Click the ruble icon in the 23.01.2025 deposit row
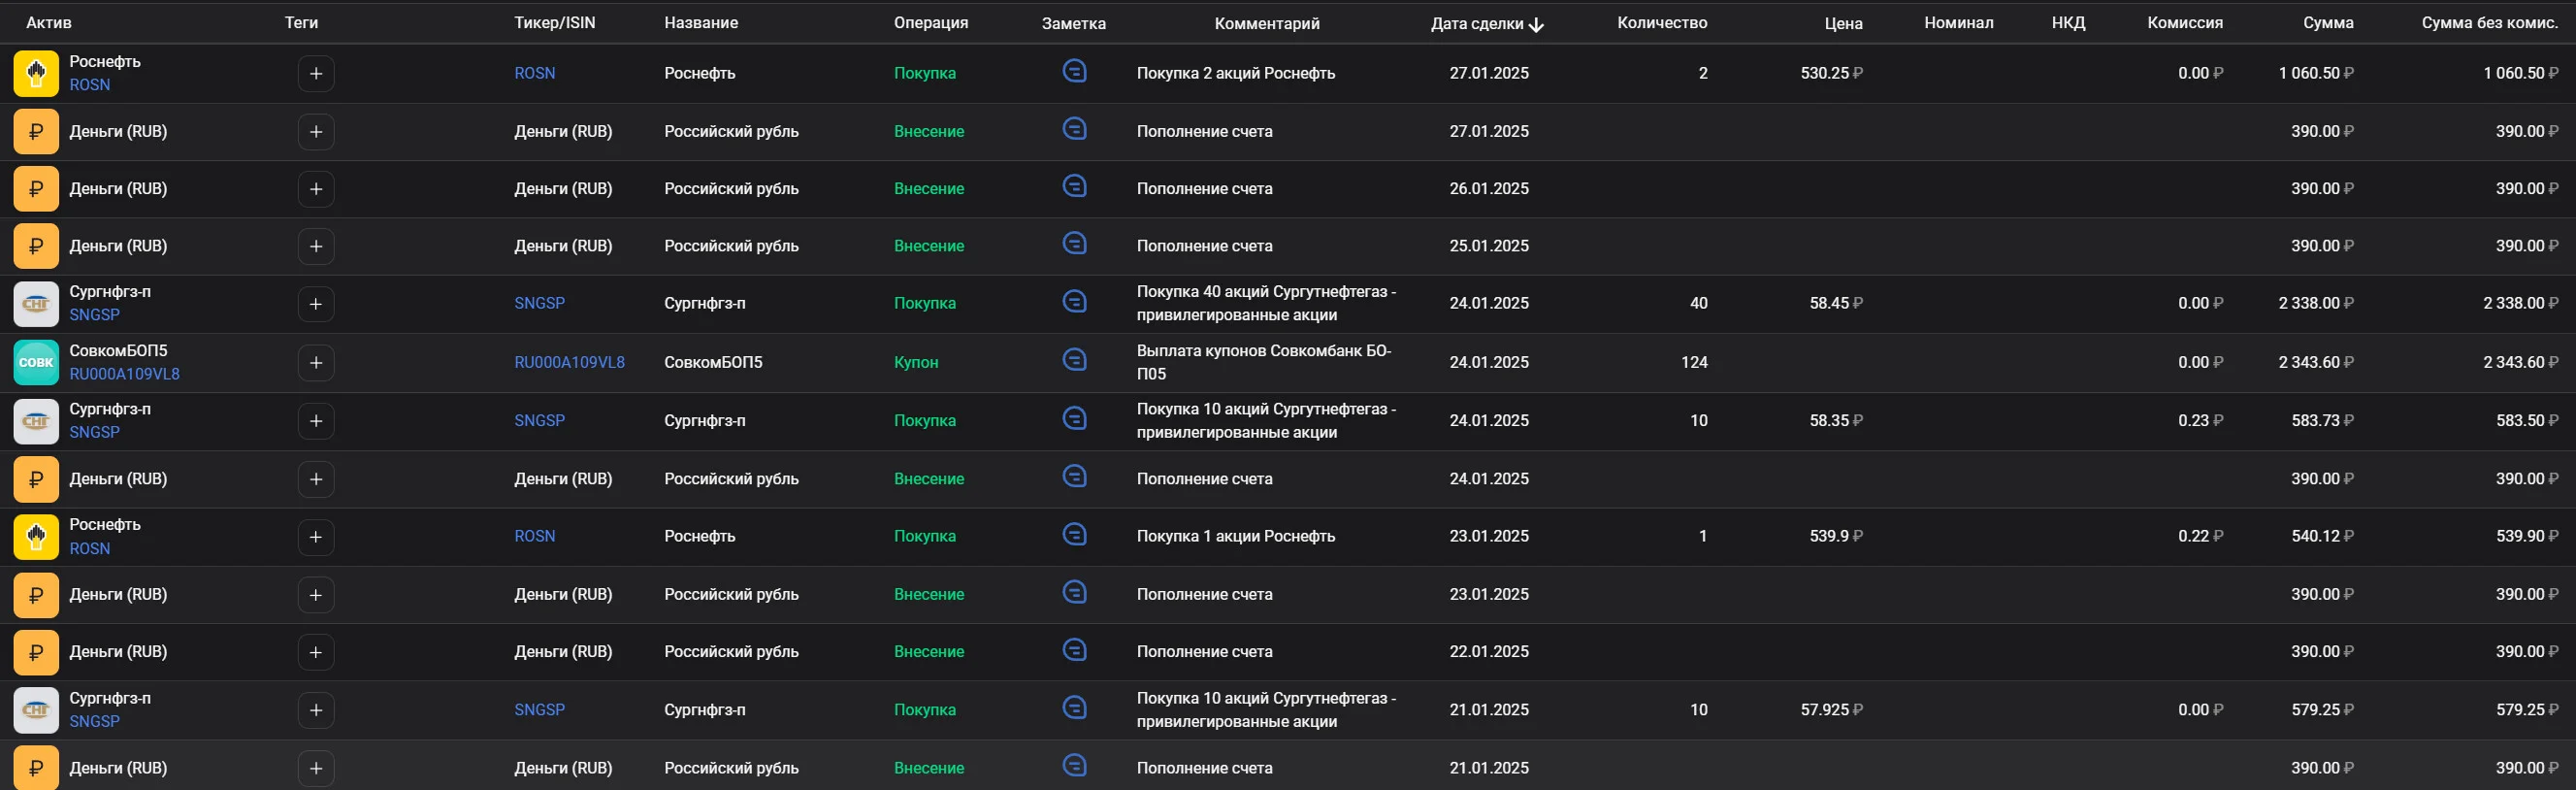 [36, 595]
